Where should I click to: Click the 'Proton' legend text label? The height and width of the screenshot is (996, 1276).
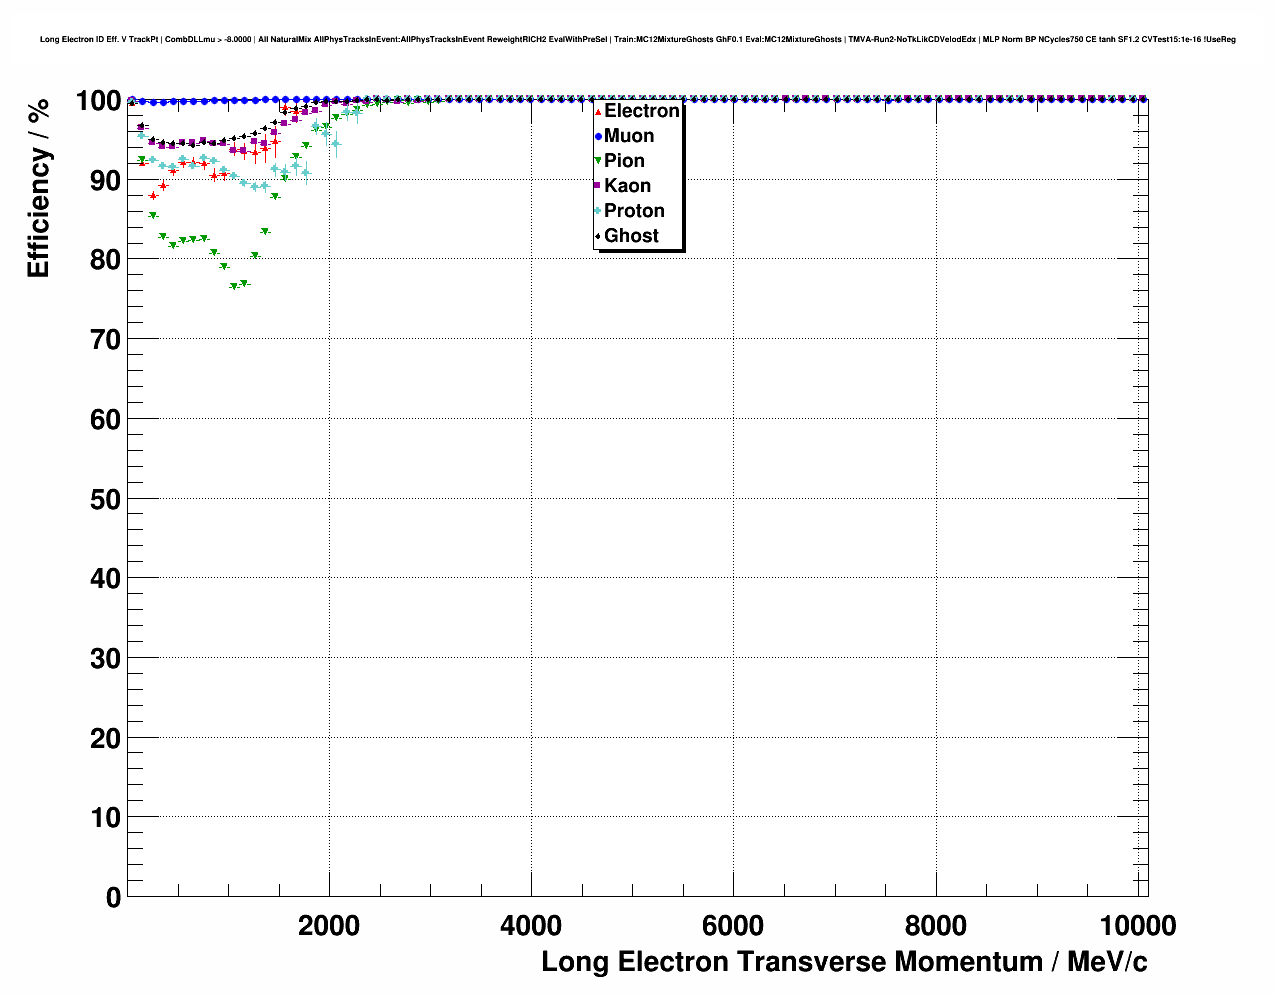634,211
